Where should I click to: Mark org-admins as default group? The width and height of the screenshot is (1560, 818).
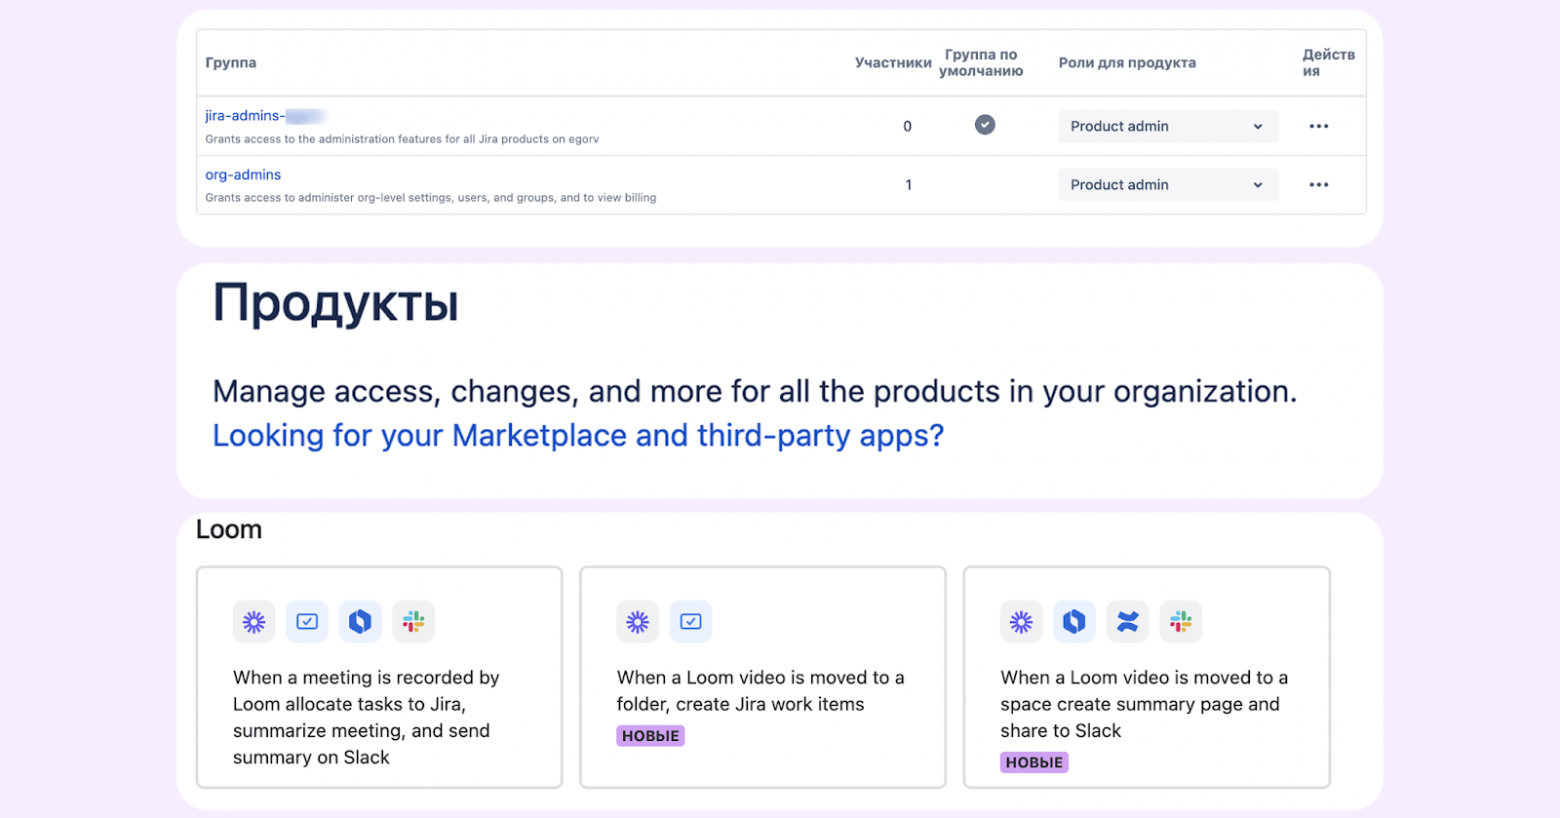pos(985,184)
